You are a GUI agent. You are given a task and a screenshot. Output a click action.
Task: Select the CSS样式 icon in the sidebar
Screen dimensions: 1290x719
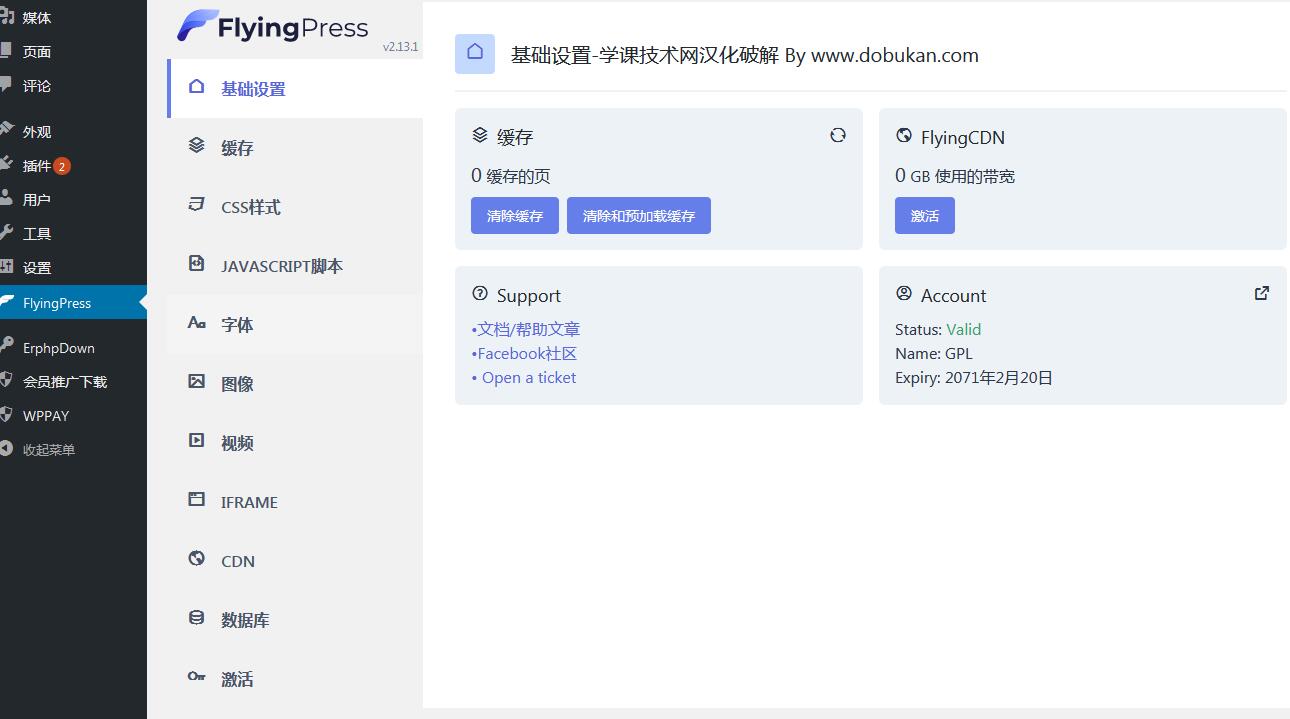coord(197,205)
